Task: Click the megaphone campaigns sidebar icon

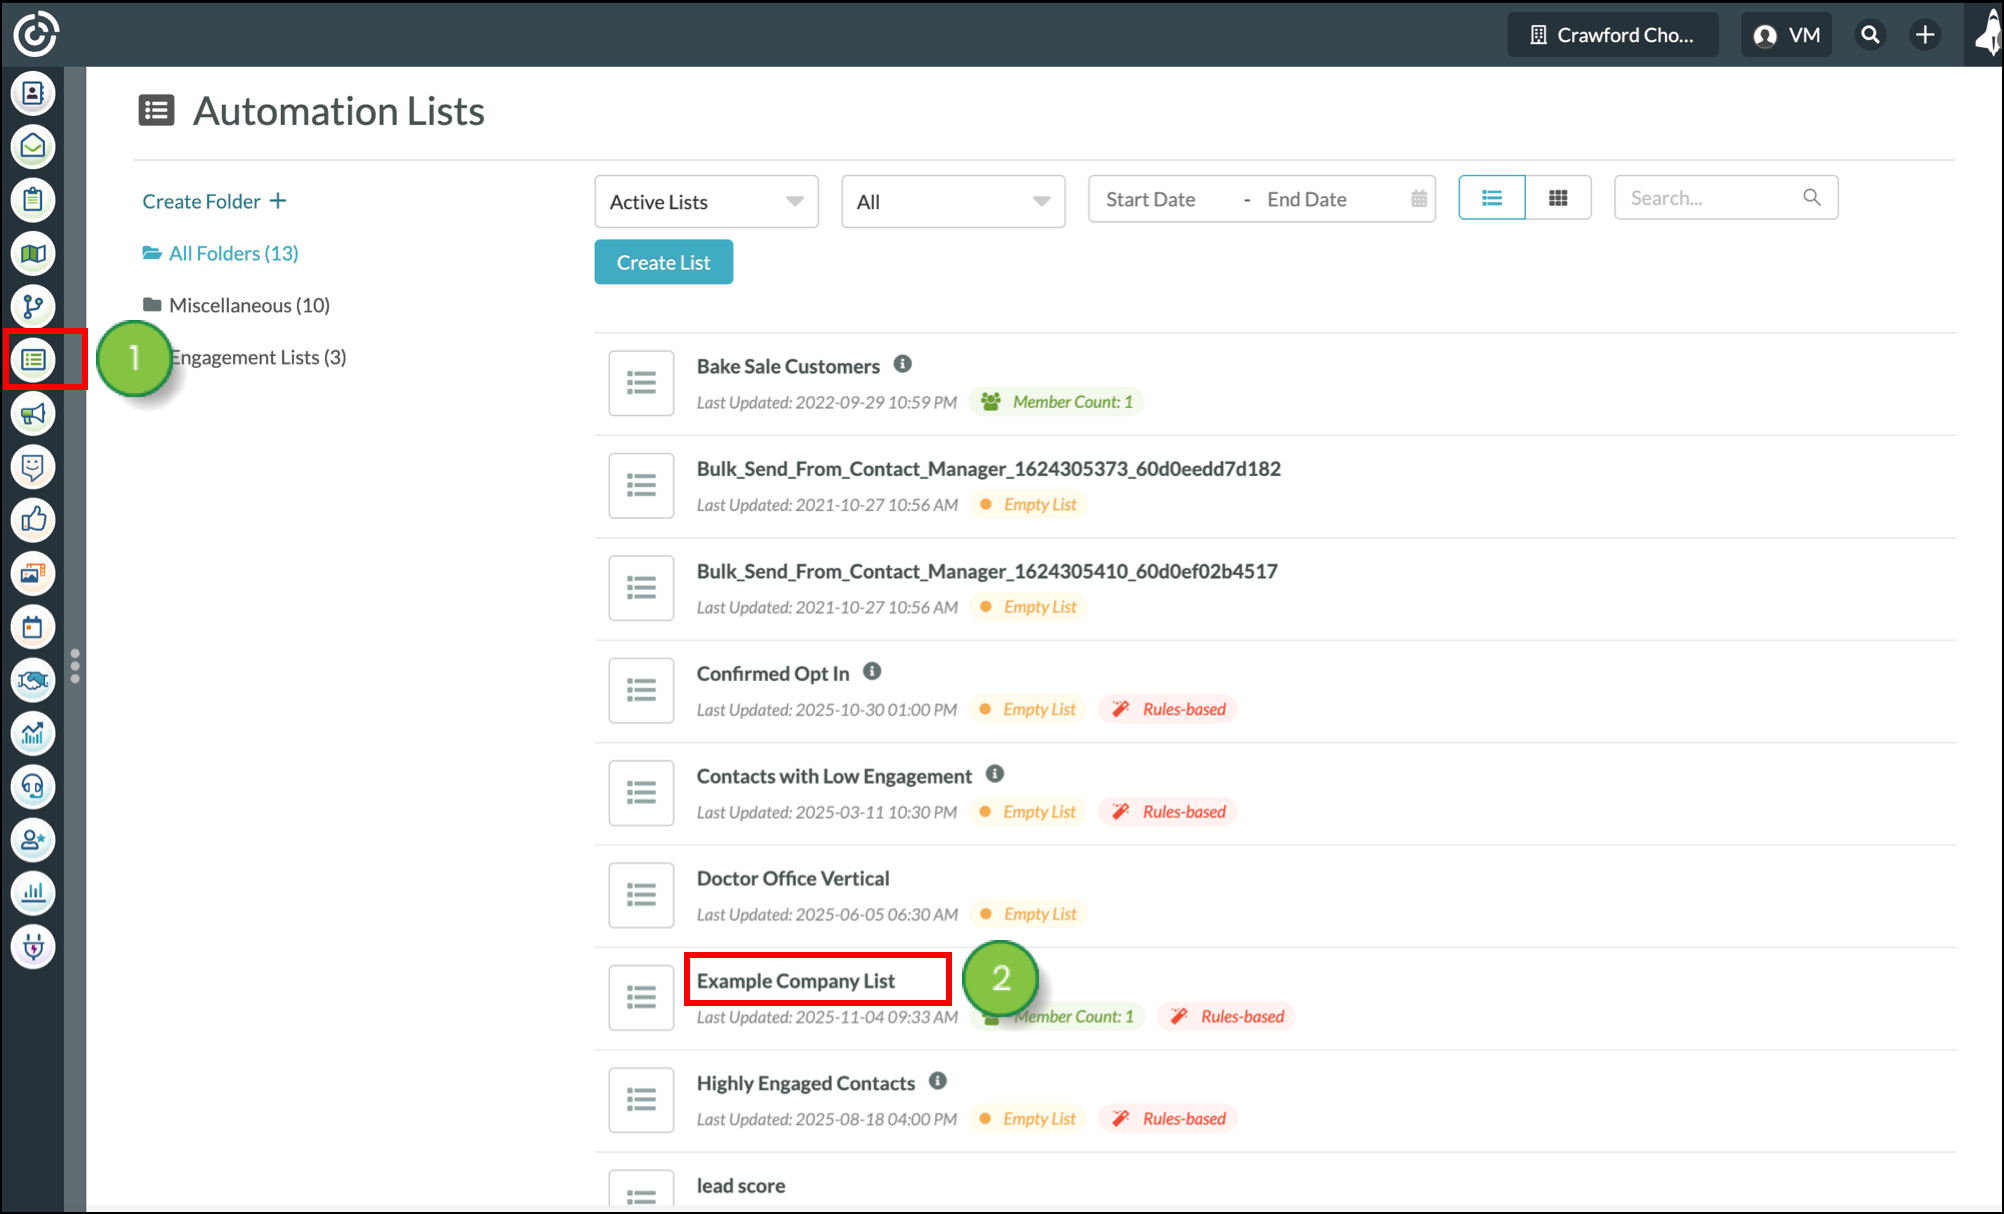Action: coord(33,413)
